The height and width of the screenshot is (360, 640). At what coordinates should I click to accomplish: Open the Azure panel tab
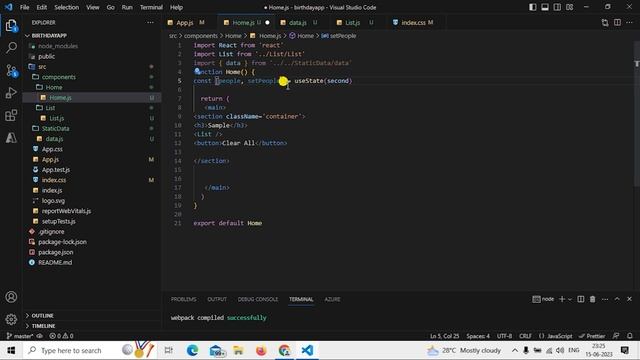click(x=332, y=299)
